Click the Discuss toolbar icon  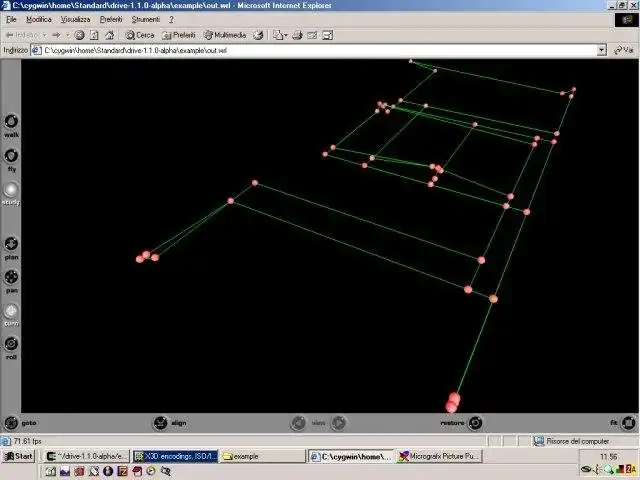(x=327, y=35)
